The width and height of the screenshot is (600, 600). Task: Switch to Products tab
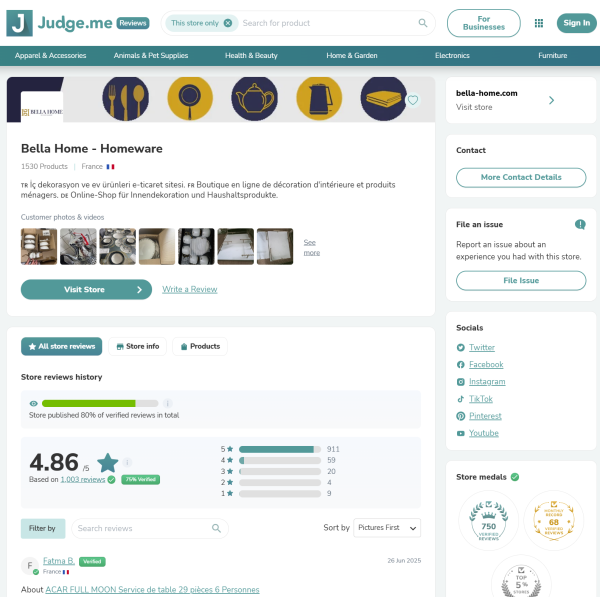[x=200, y=346]
